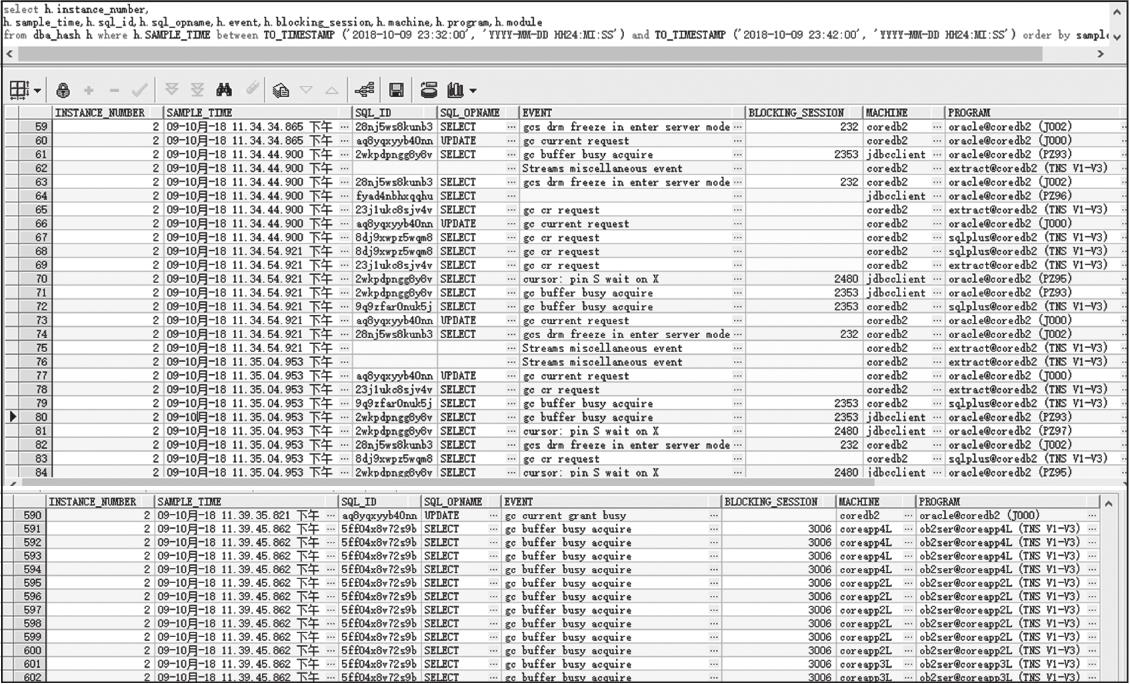This screenshot has width=1130, height=684.
Task: Expand the chart options dropdown arrow
Action: (x=472, y=91)
